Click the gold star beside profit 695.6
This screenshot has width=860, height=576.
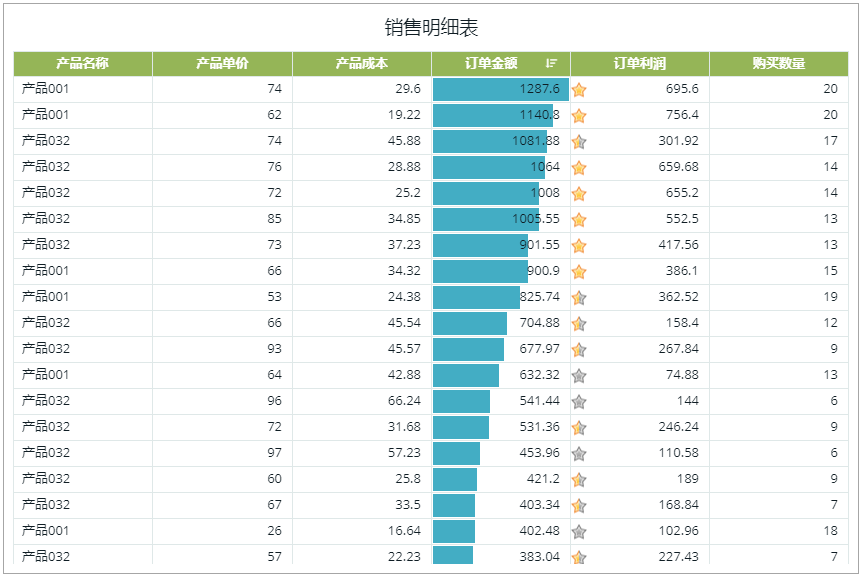[x=579, y=90]
